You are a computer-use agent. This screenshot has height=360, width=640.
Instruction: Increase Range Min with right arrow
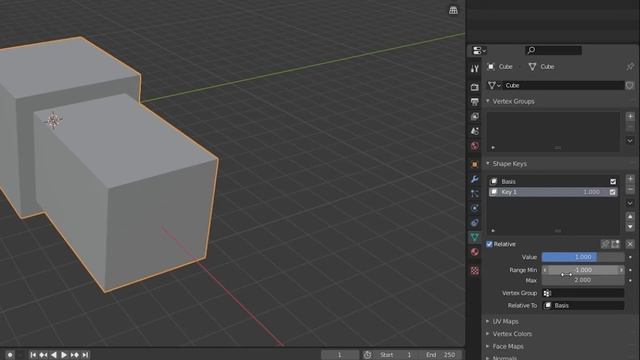(x=621, y=270)
